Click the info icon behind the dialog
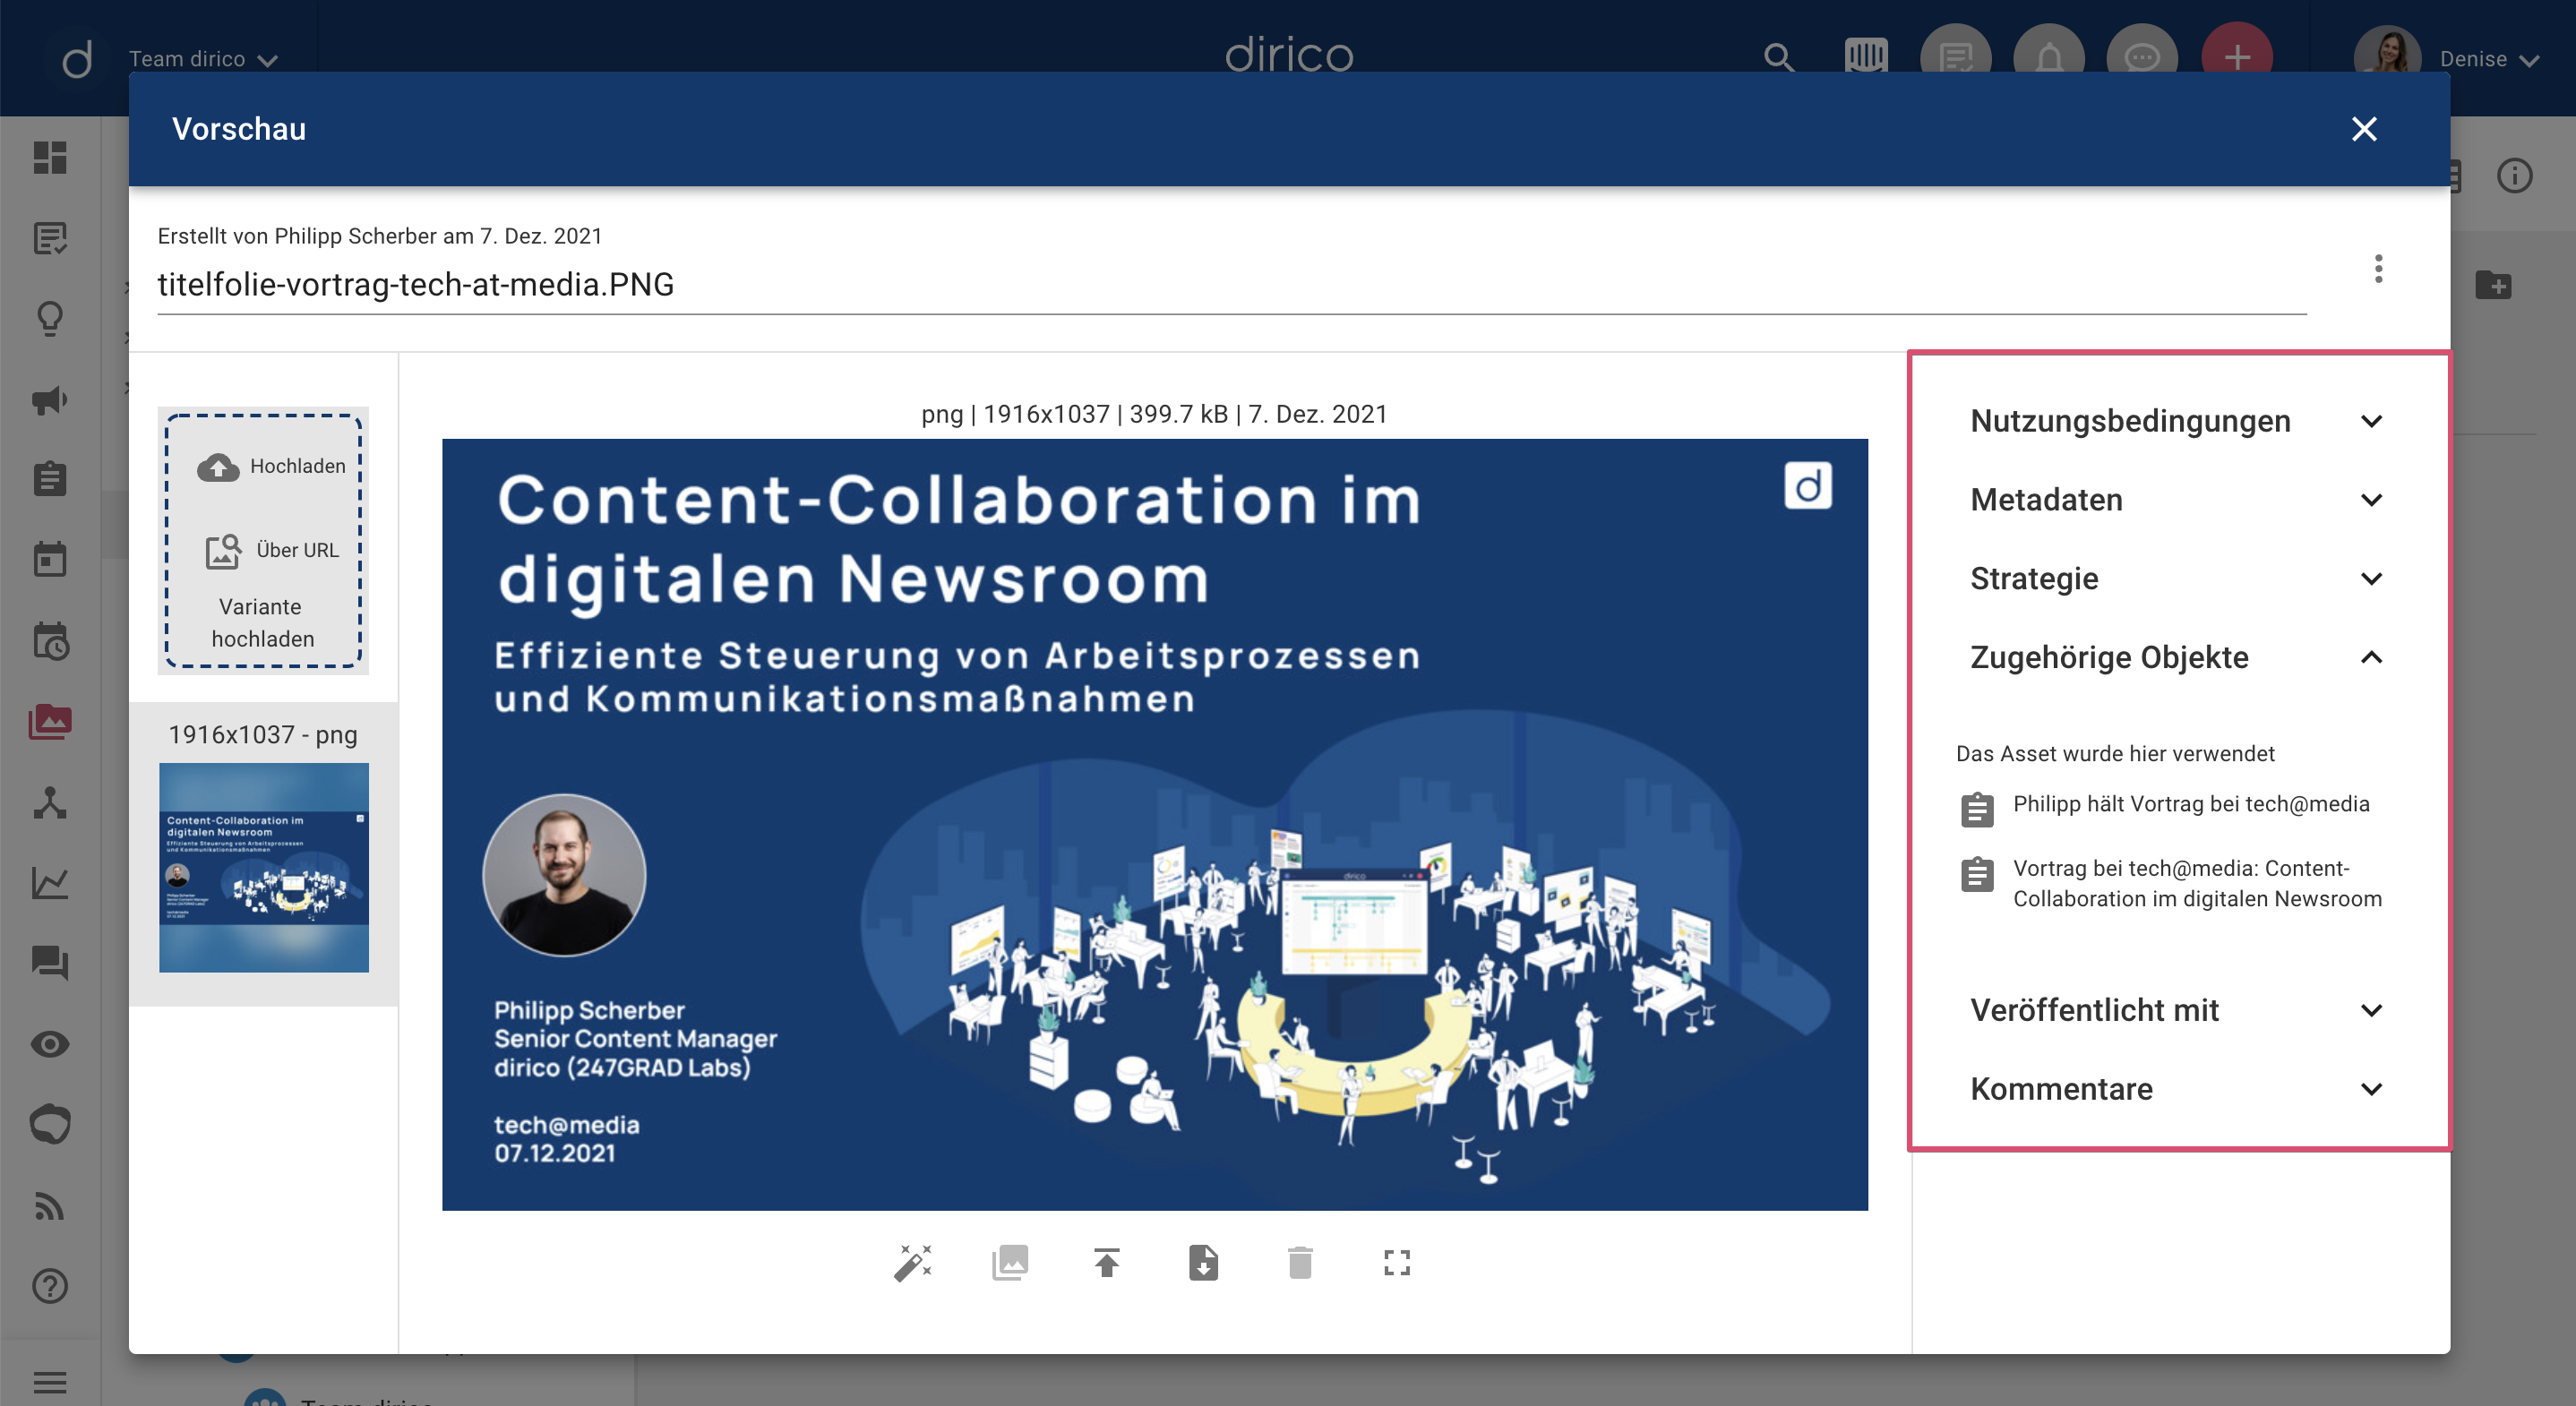The width and height of the screenshot is (2576, 1406). 2514,176
